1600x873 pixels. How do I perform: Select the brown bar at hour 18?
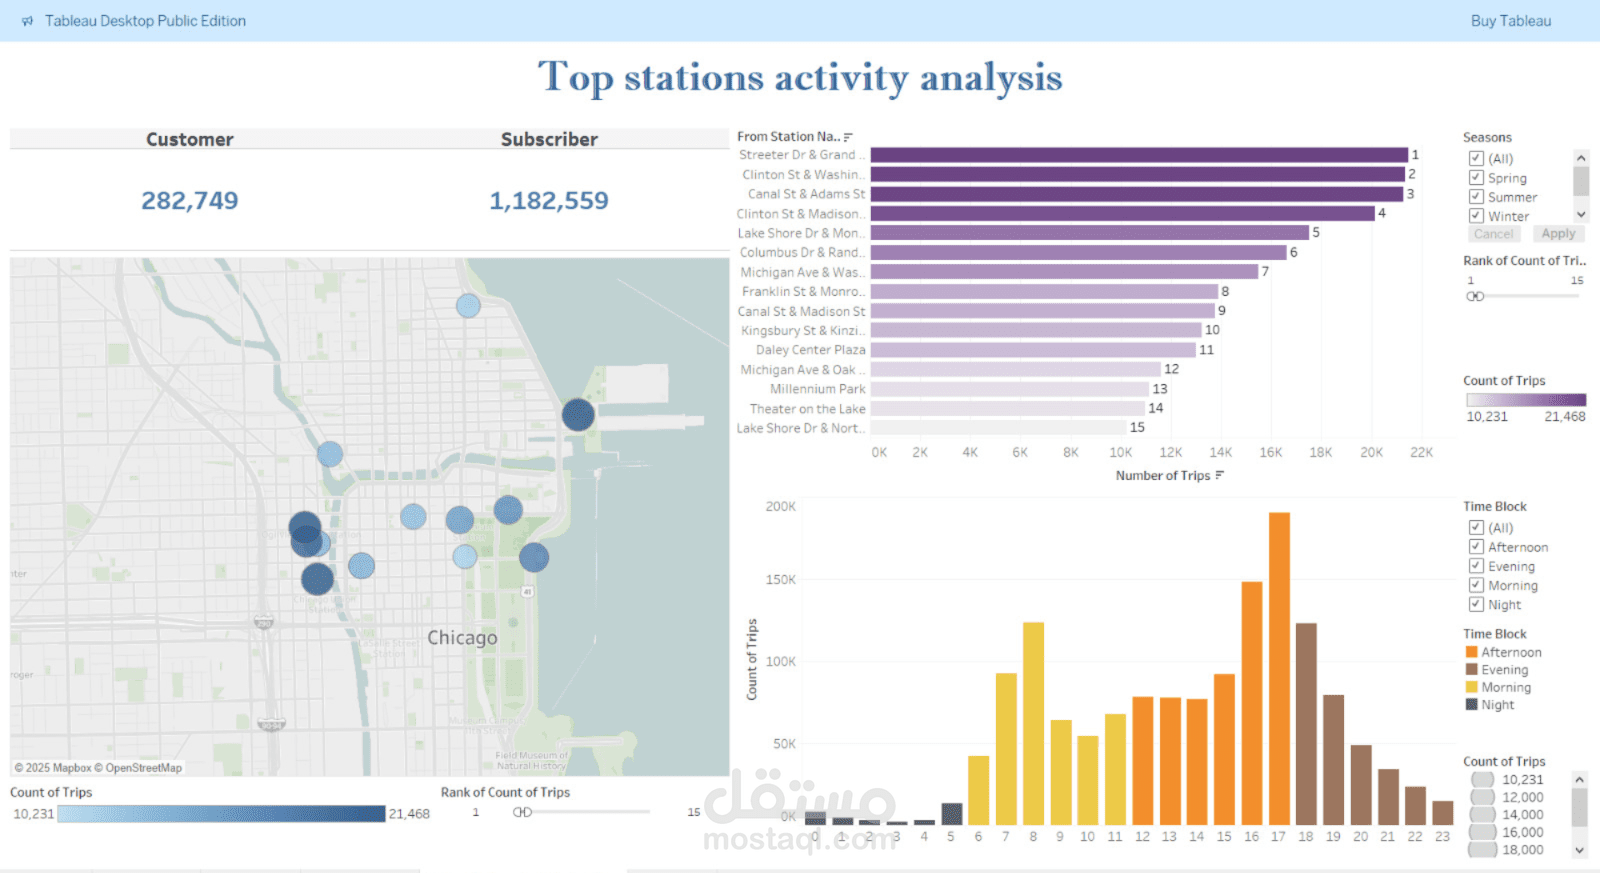click(1306, 724)
